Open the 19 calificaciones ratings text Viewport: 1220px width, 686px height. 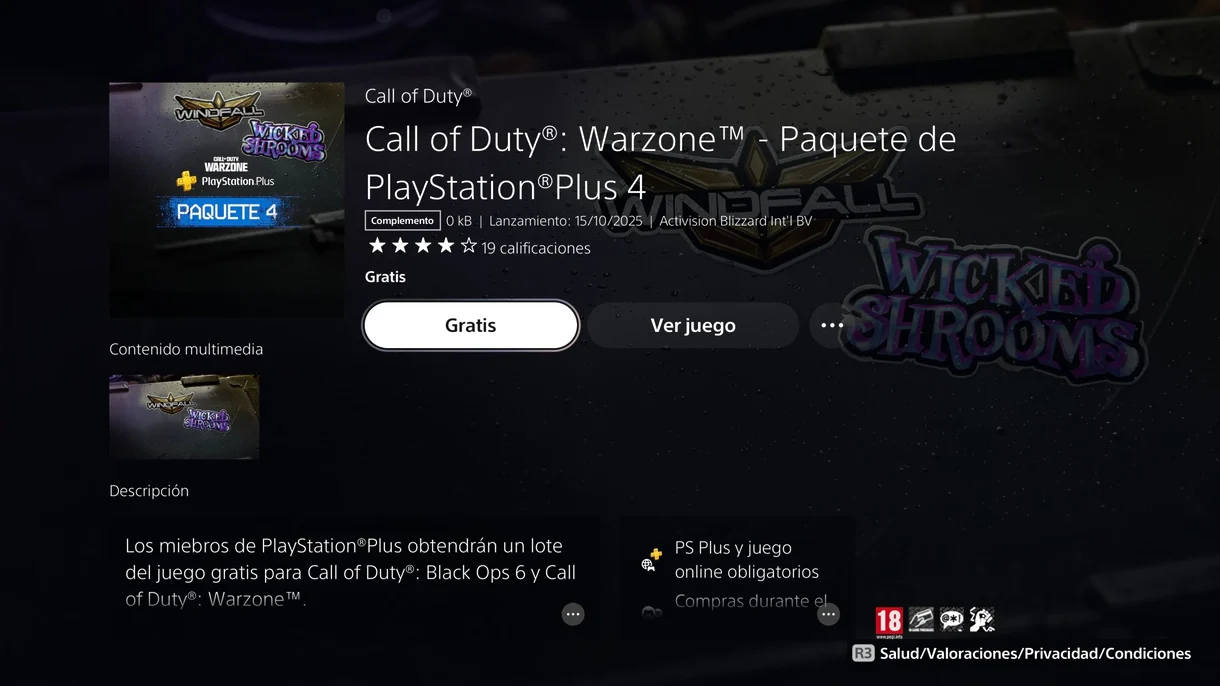tap(536, 248)
